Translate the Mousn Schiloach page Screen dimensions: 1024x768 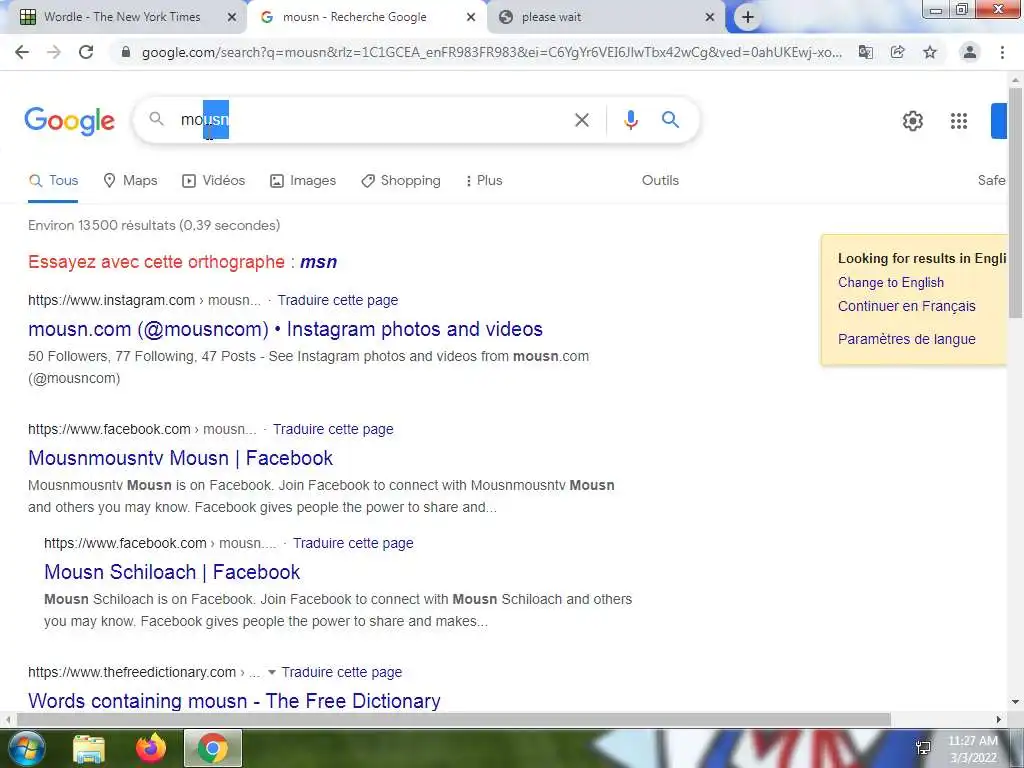[x=353, y=543]
